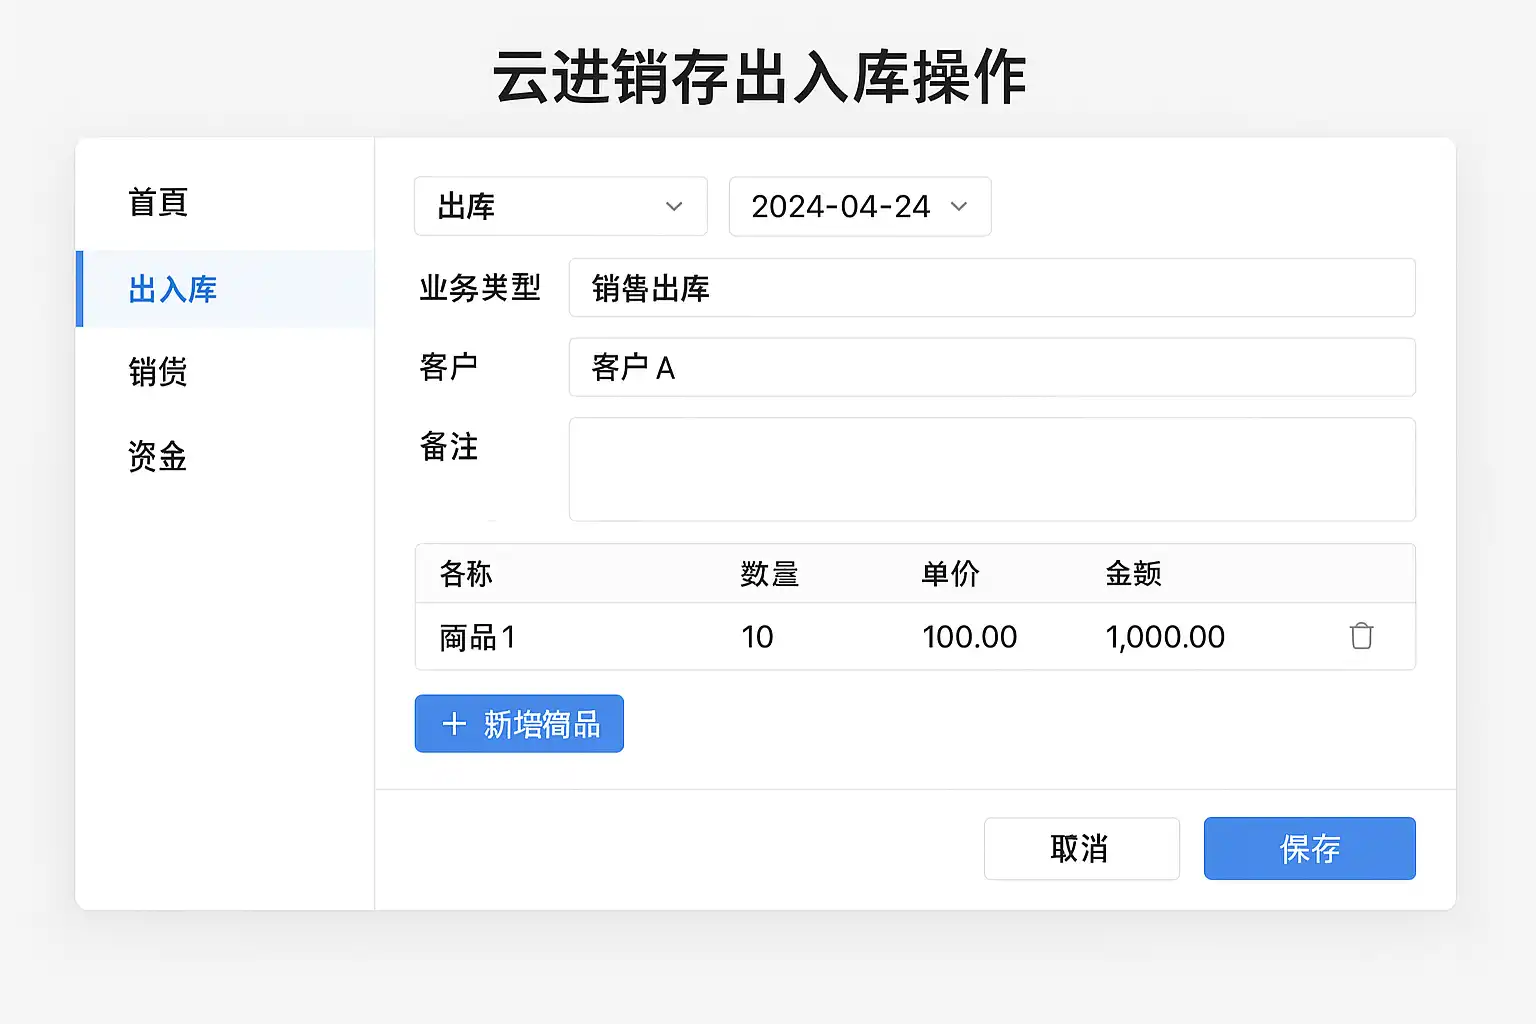Focus the 业务类型 field showing 销售出库
The image size is (1536, 1024).
point(991,288)
